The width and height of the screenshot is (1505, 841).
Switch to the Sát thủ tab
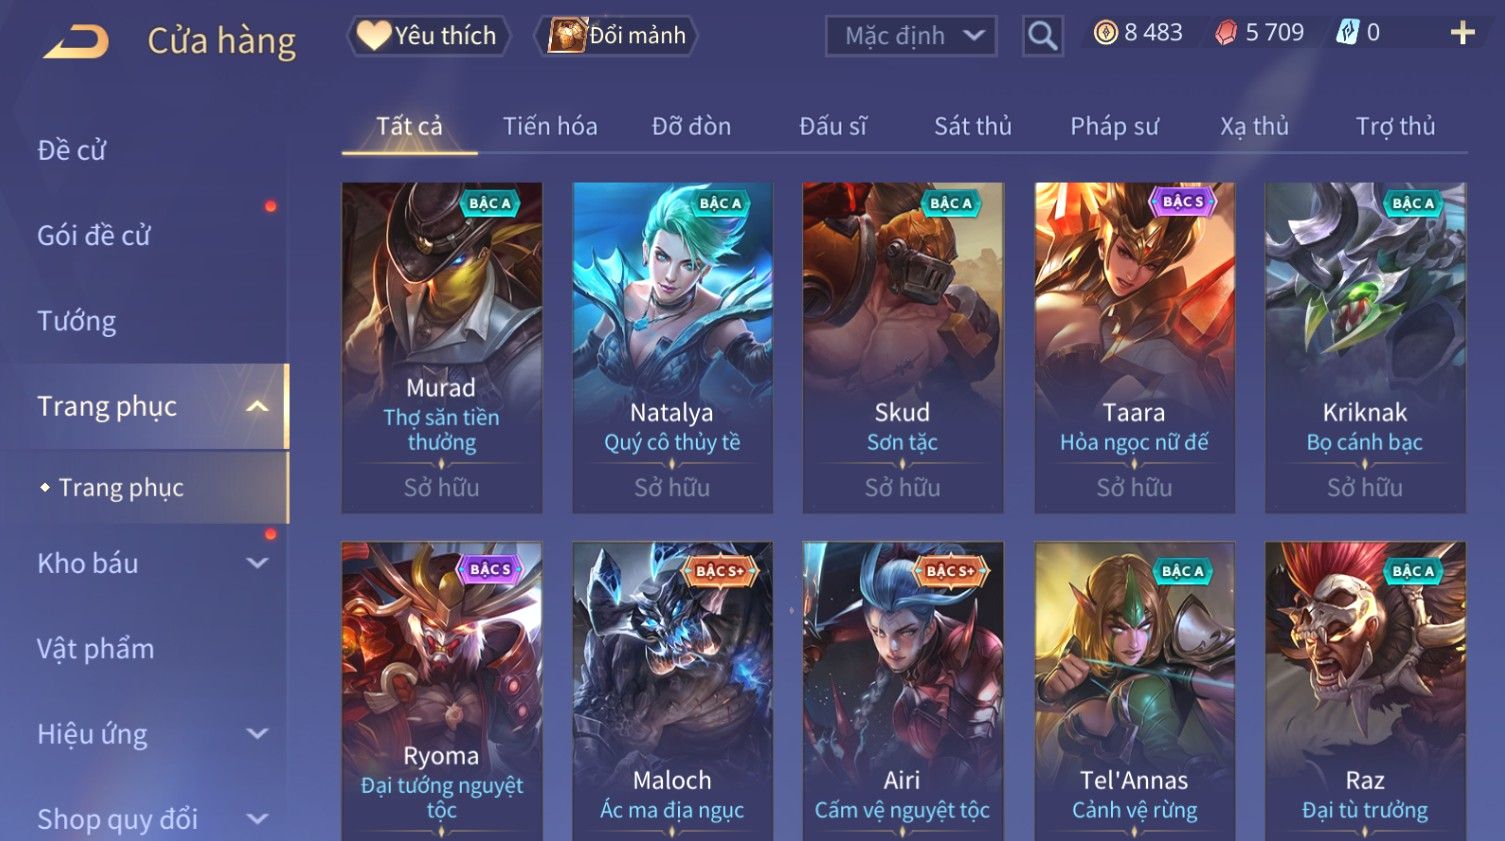[x=972, y=126]
